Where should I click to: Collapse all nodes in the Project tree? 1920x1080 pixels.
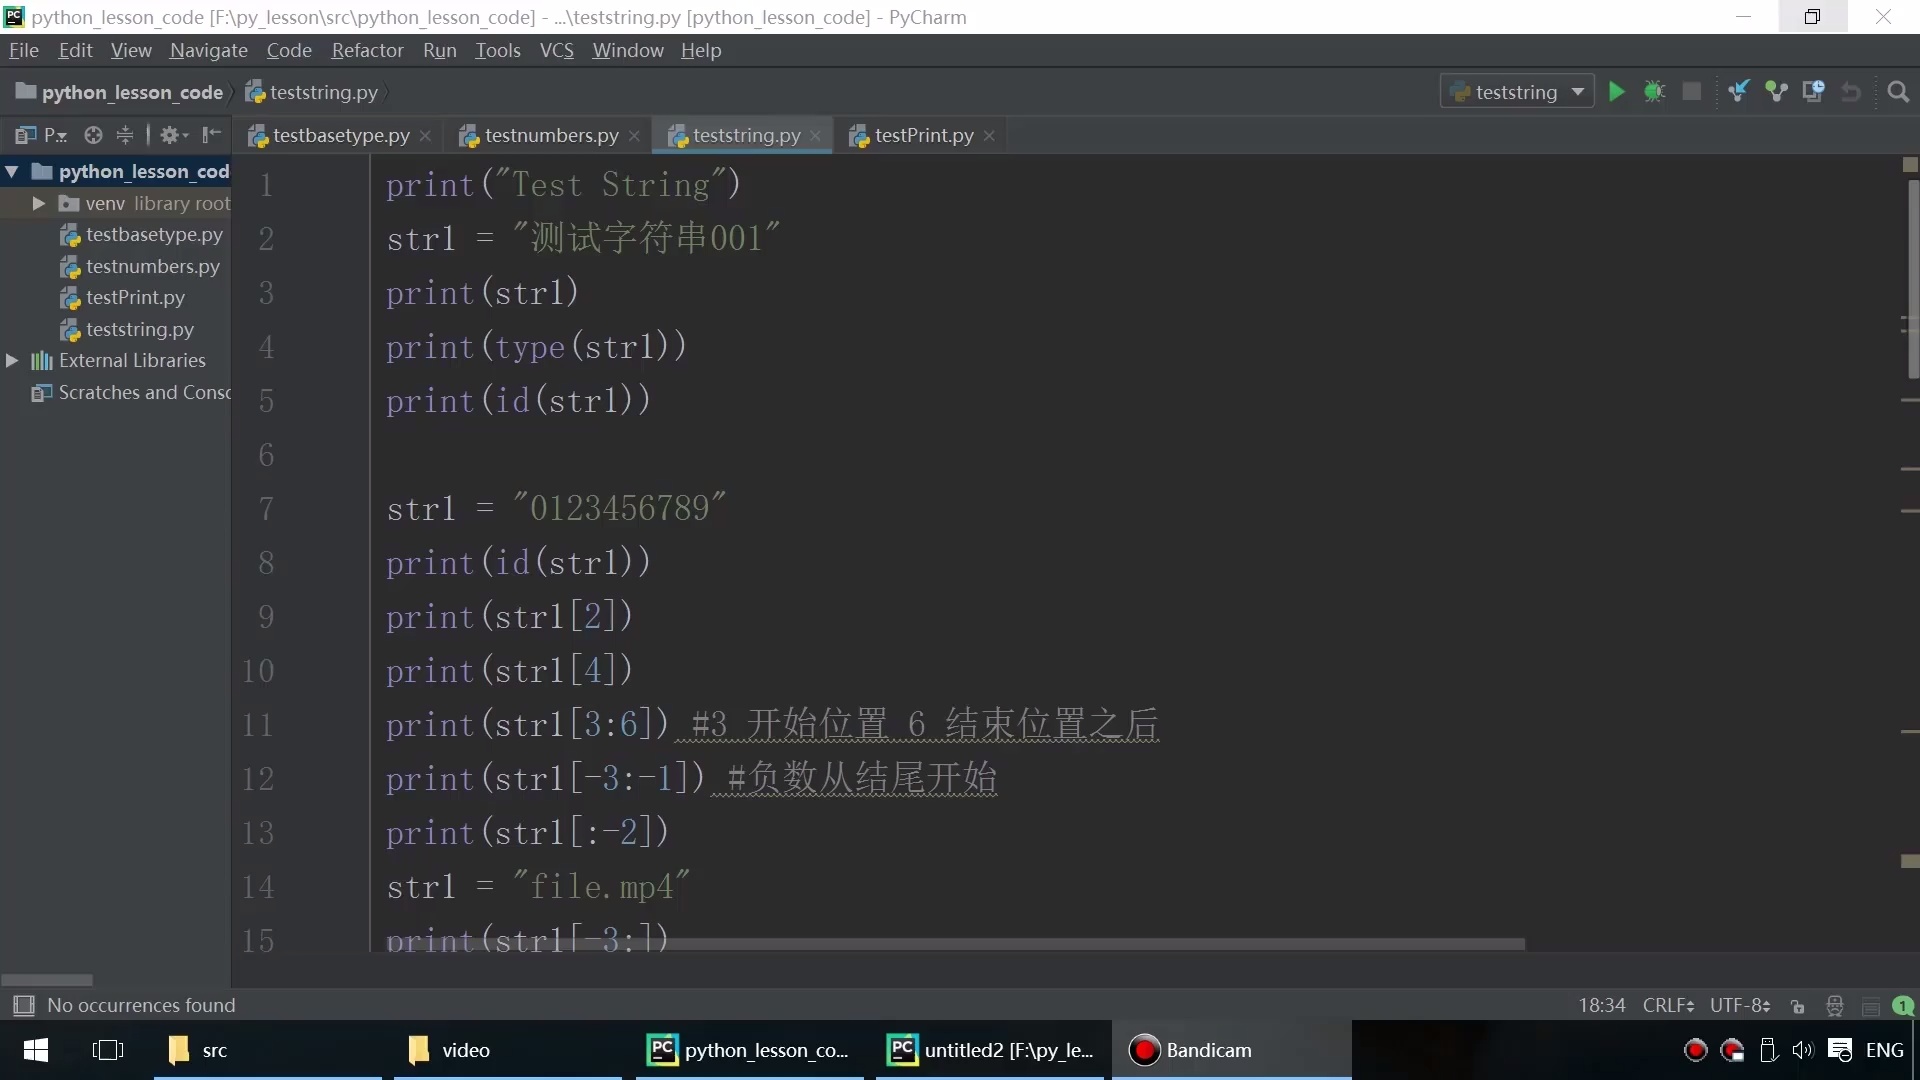tap(125, 136)
